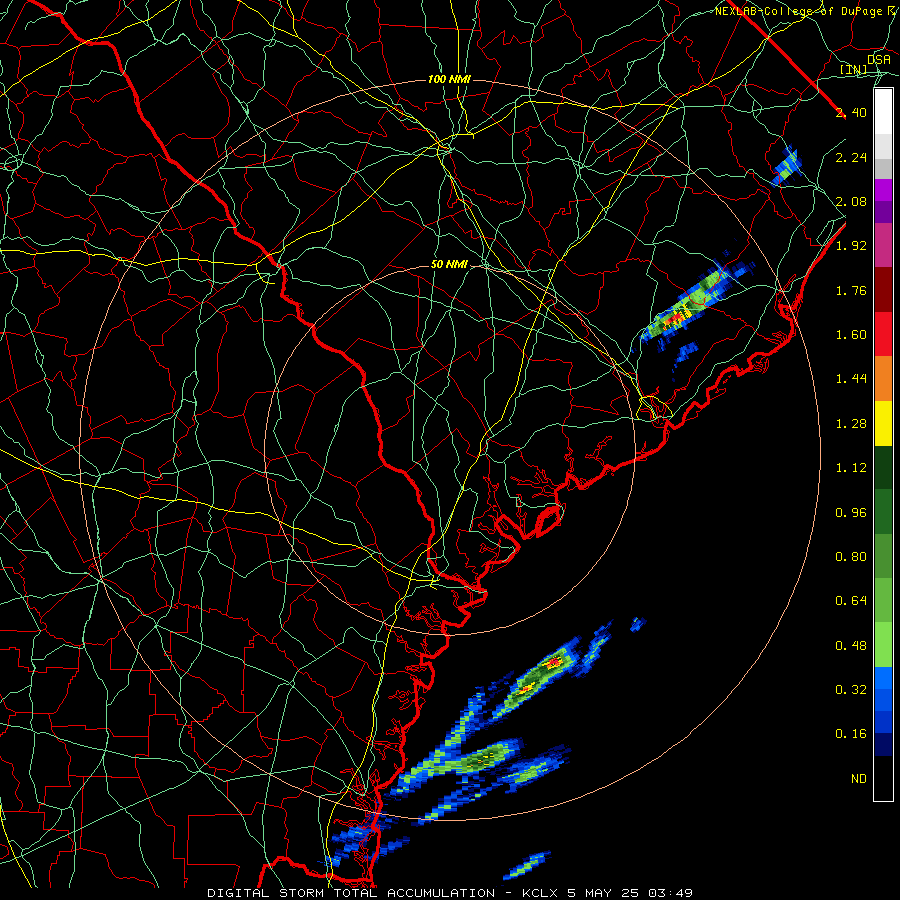Image resolution: width=900 pixels, height=900 pixels.
Task: Click the 1.44 legend value
Action: coord(851,379)
